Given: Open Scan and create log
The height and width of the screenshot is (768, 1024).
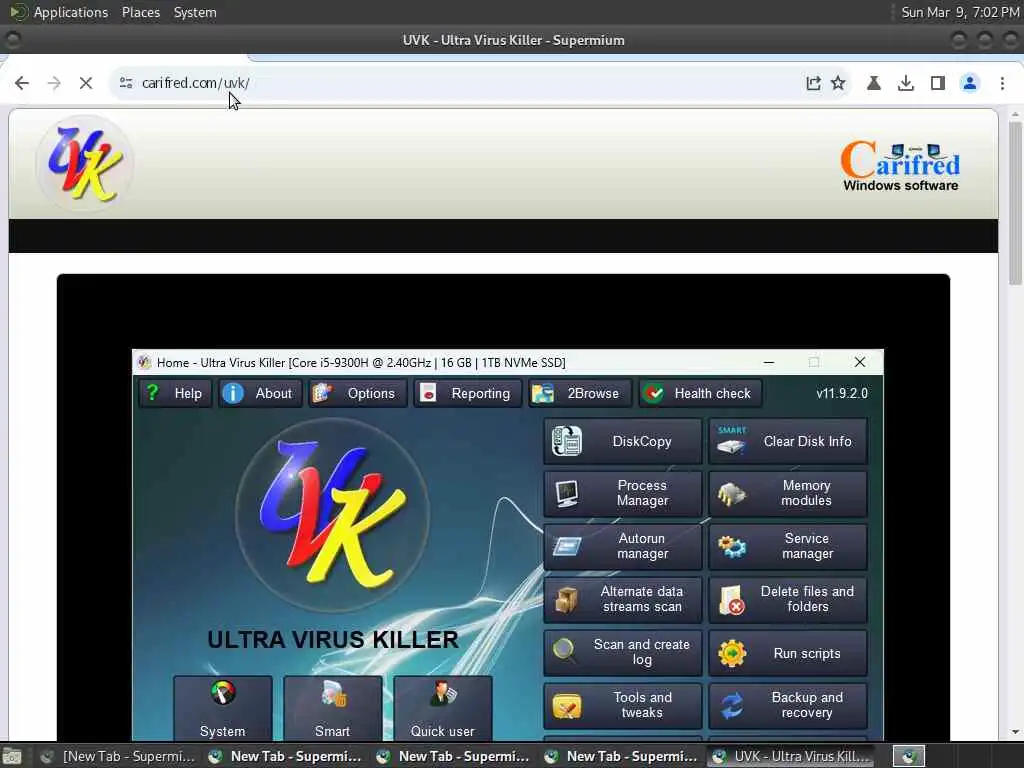Looking at the screenshot, I should pos(622,652).
